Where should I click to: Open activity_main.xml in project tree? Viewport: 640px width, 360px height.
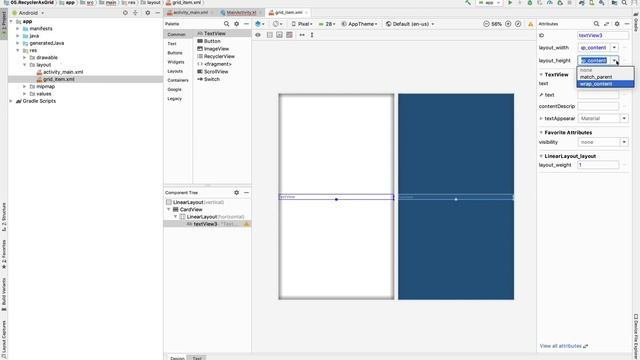[60, 72]
